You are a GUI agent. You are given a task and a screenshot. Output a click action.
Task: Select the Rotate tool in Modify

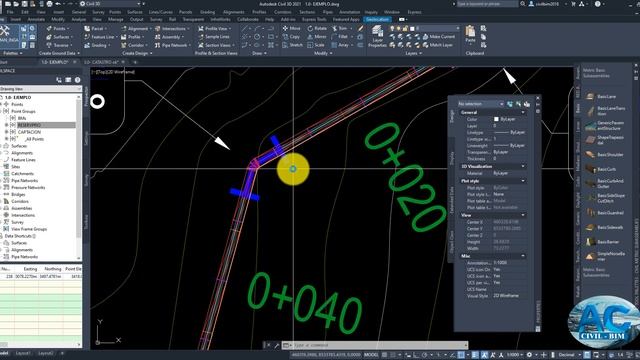click(317, 28)
